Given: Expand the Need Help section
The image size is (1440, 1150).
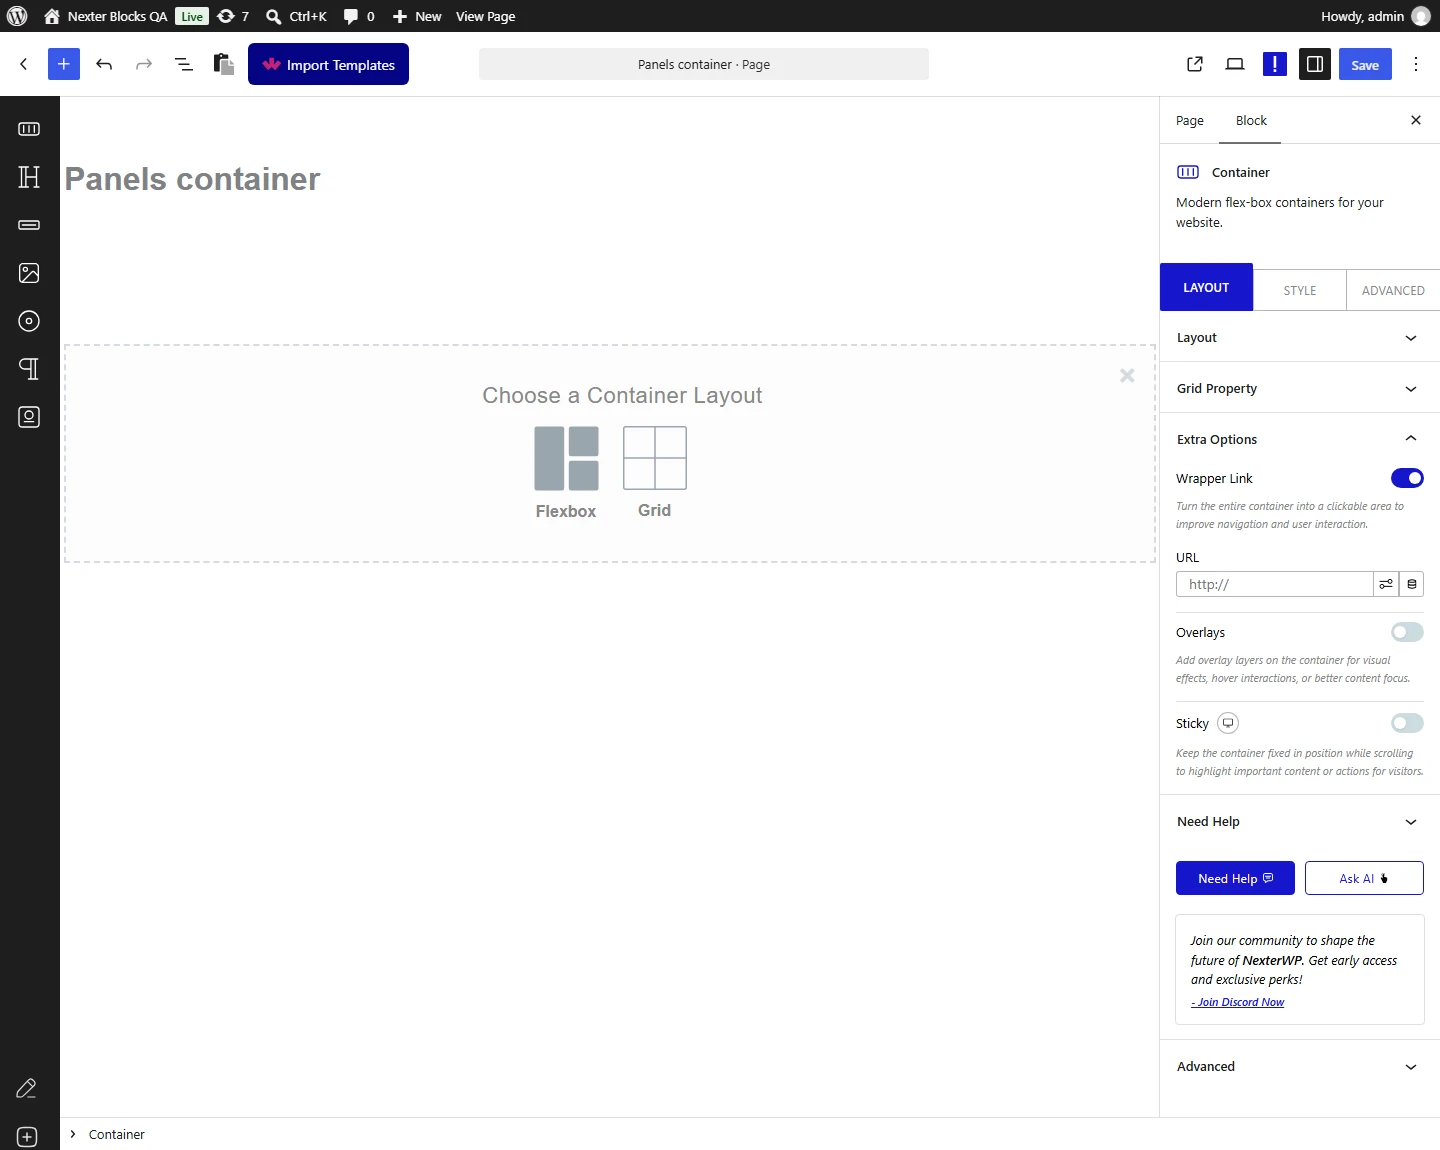Looking at the screenshot, I should point(1299,822).
